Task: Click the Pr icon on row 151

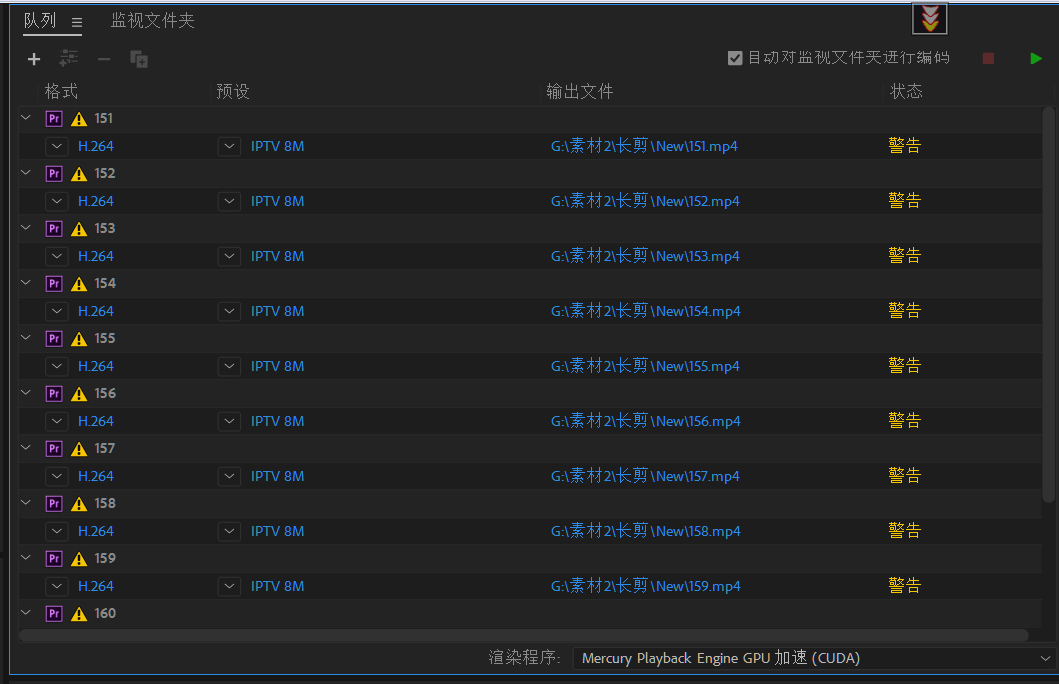Action: (x=53, y=118)
